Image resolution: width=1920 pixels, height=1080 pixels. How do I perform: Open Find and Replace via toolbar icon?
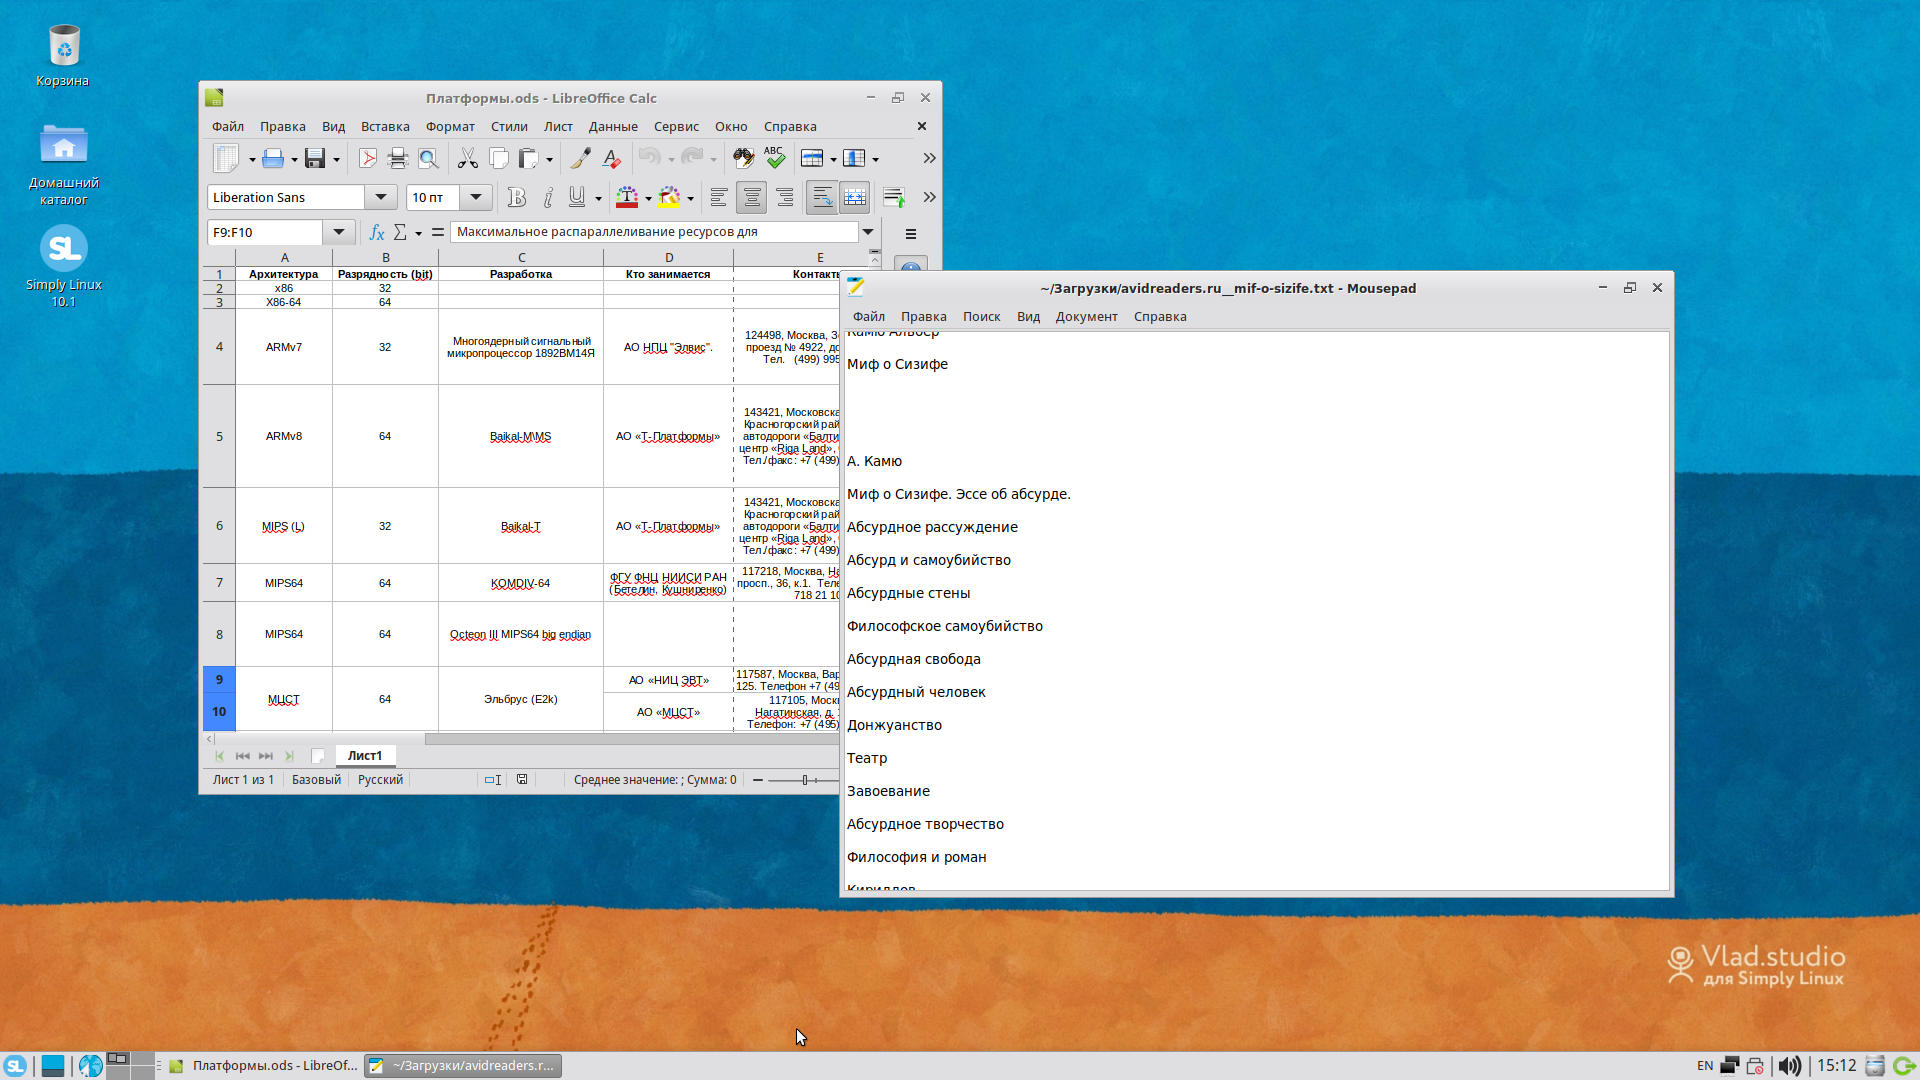click(x=744, y=158)
